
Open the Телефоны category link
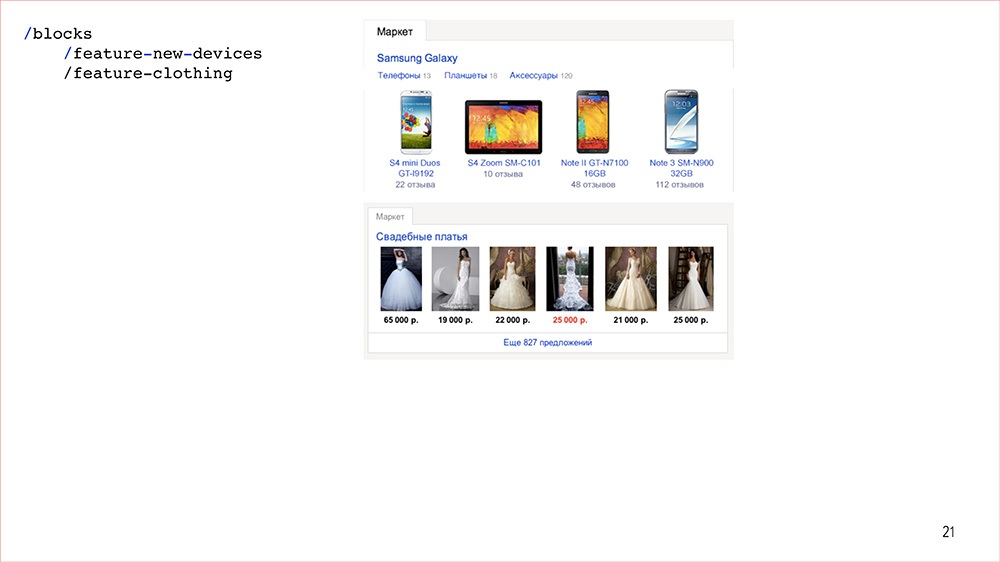[399, 75]
